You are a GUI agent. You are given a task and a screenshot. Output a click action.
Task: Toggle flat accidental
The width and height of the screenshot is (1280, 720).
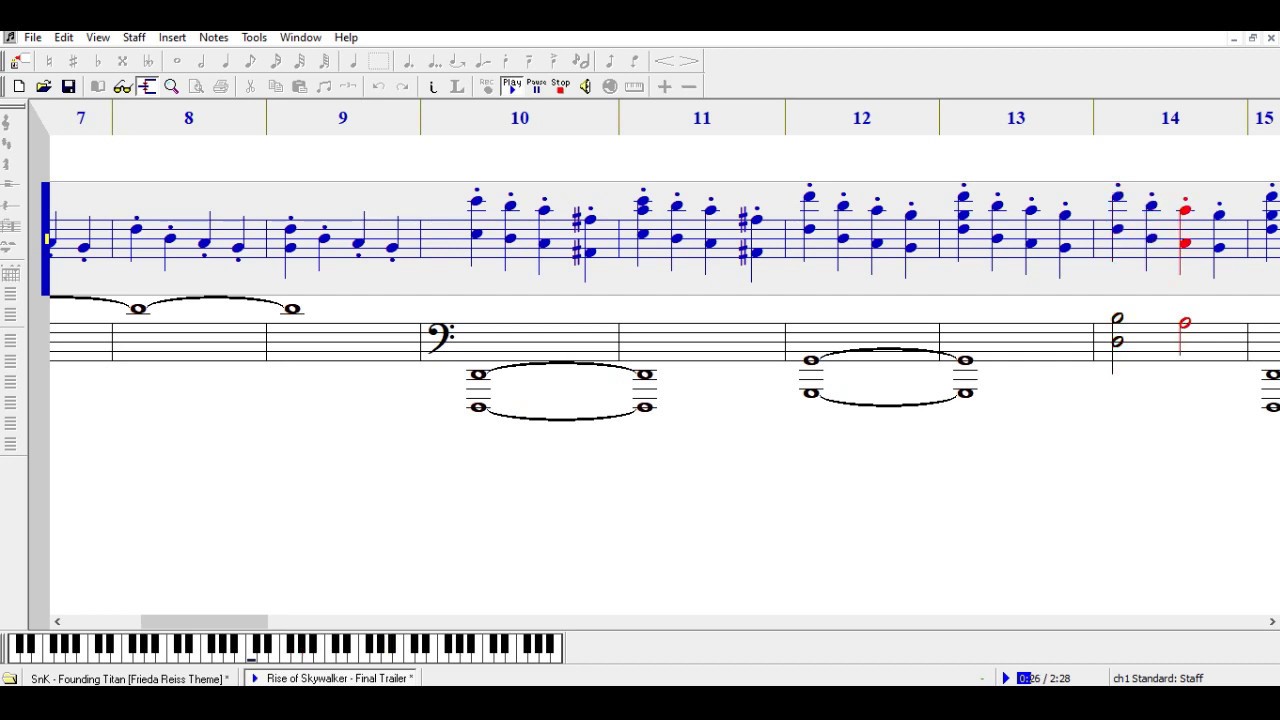98,61
